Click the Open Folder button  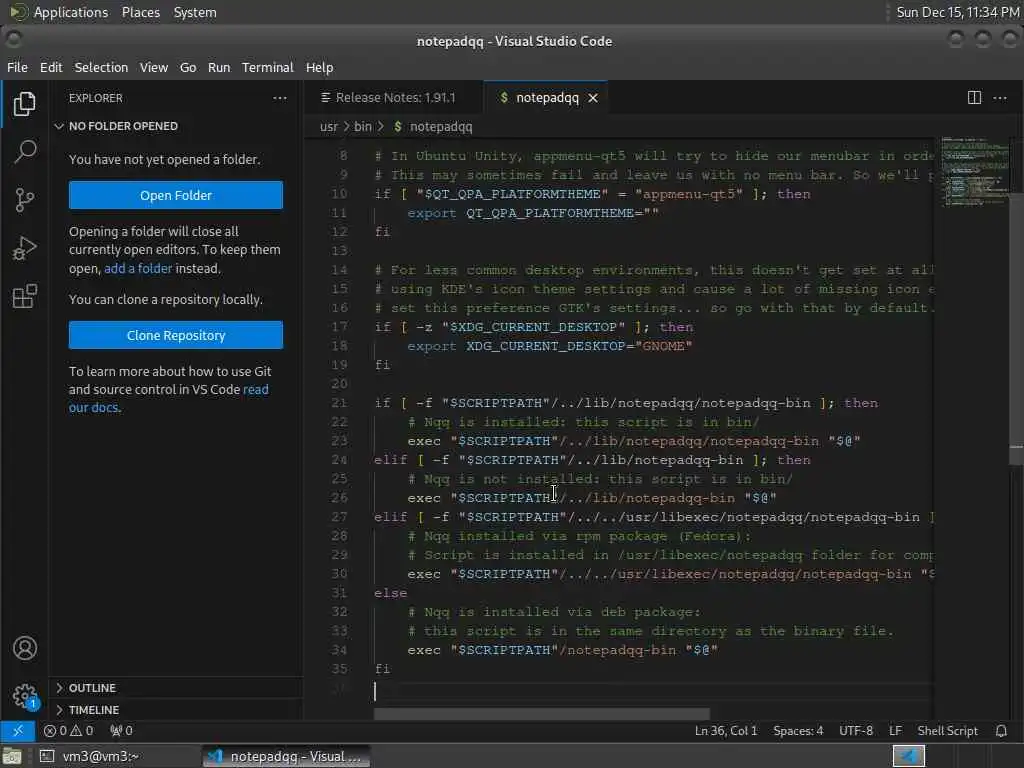(x=176, y=195)
